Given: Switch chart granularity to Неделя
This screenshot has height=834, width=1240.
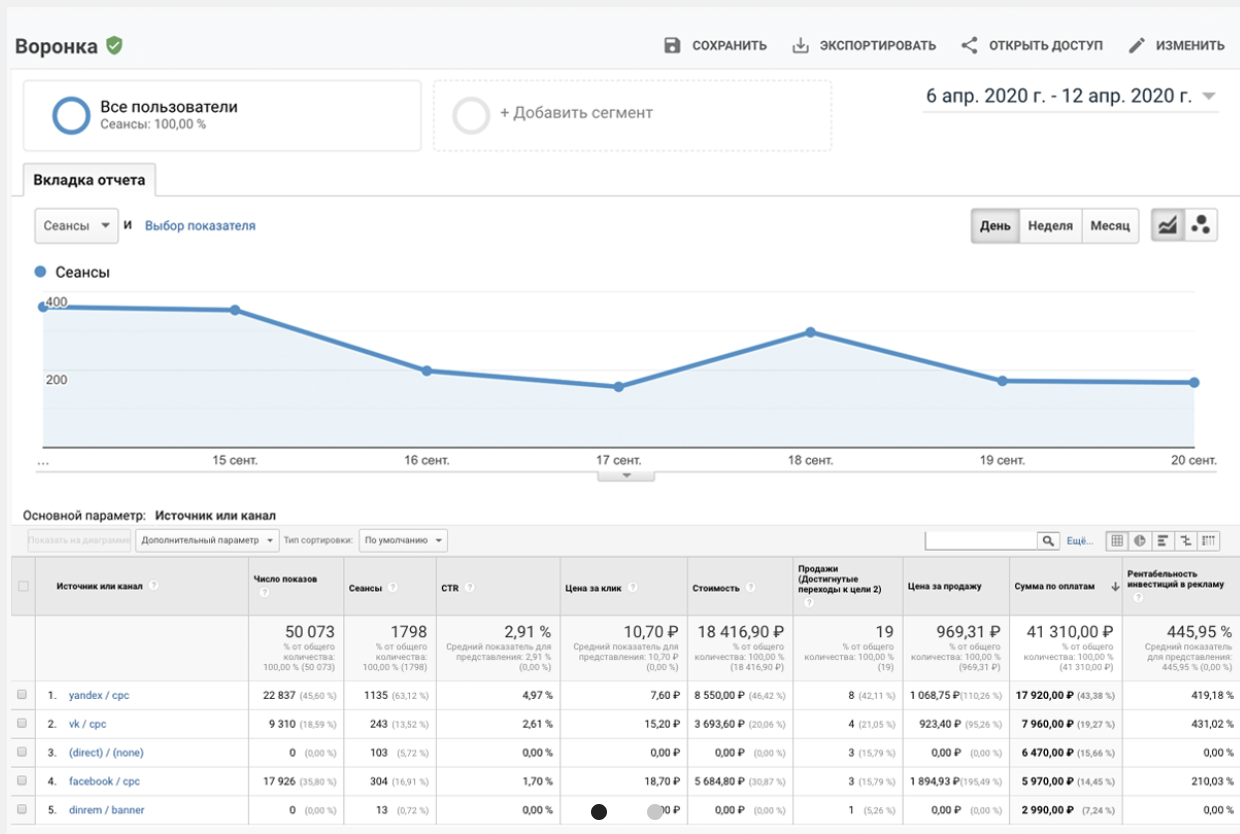Looking at the screenshot, I should pyautogui.click(x=1050, y=226).
